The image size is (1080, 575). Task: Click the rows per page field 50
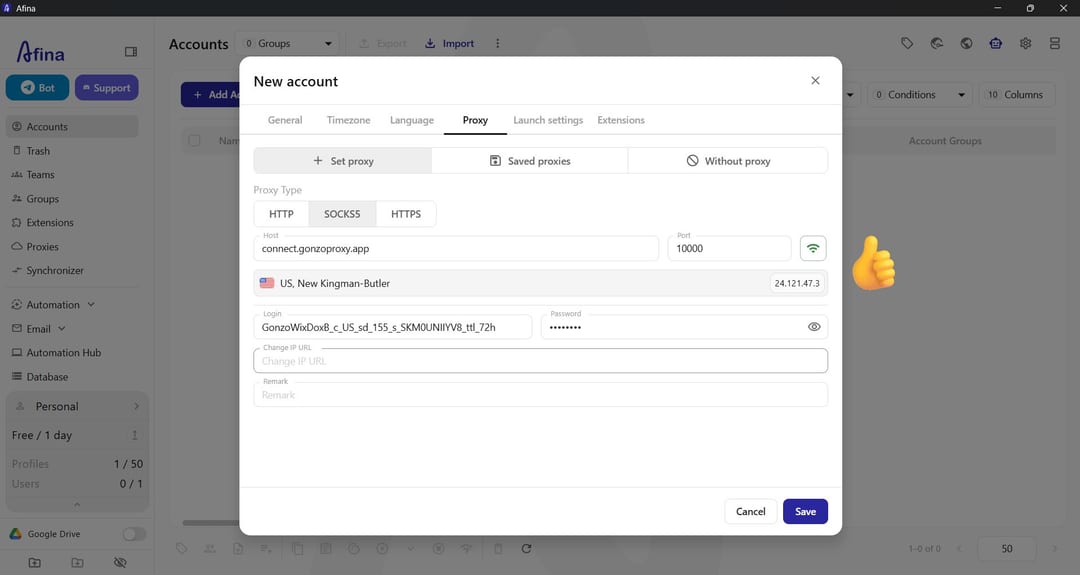[x=1007, y=549]
